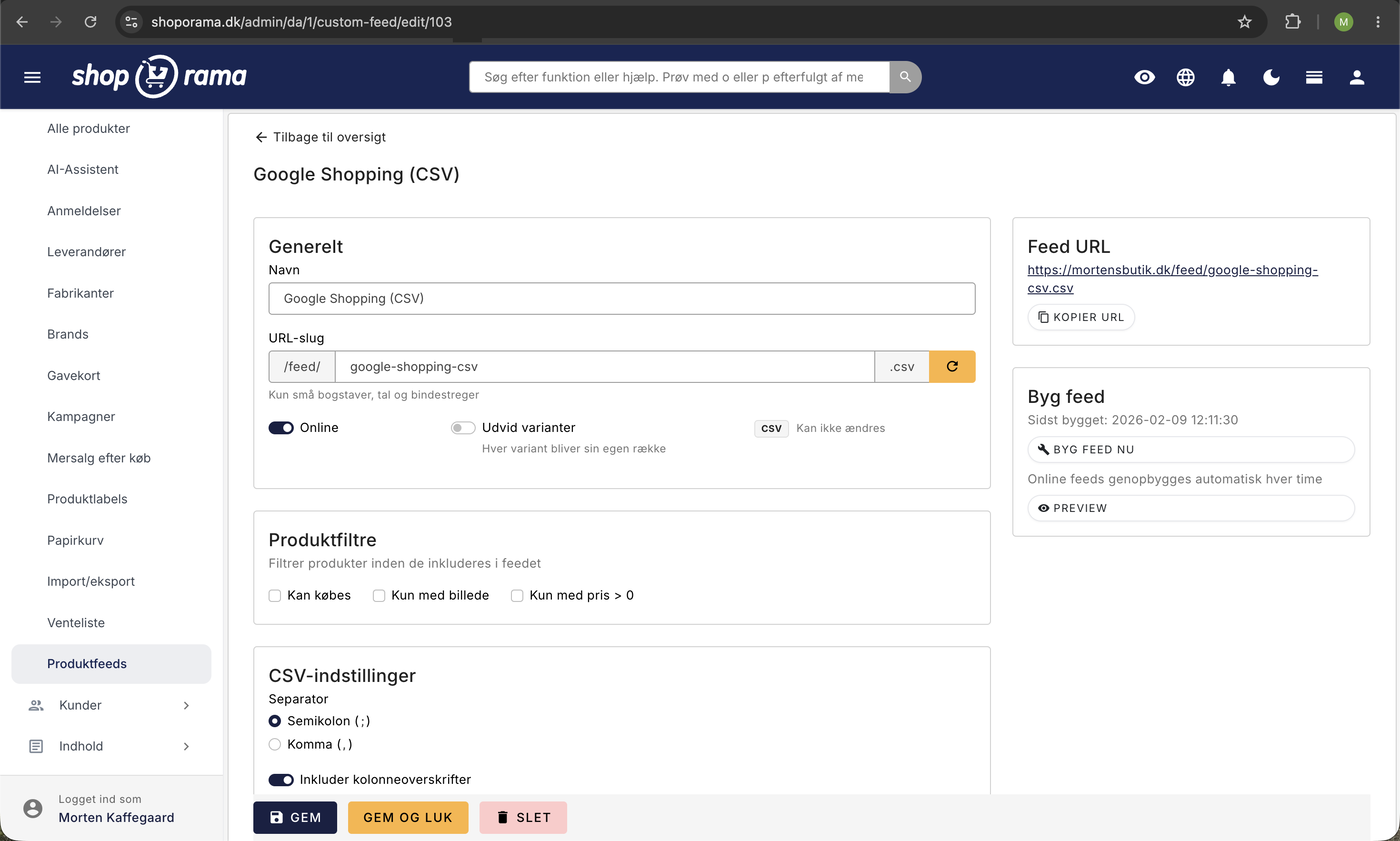
Task: Expand the Kunder menu chevron
Action: pos(186,705)
